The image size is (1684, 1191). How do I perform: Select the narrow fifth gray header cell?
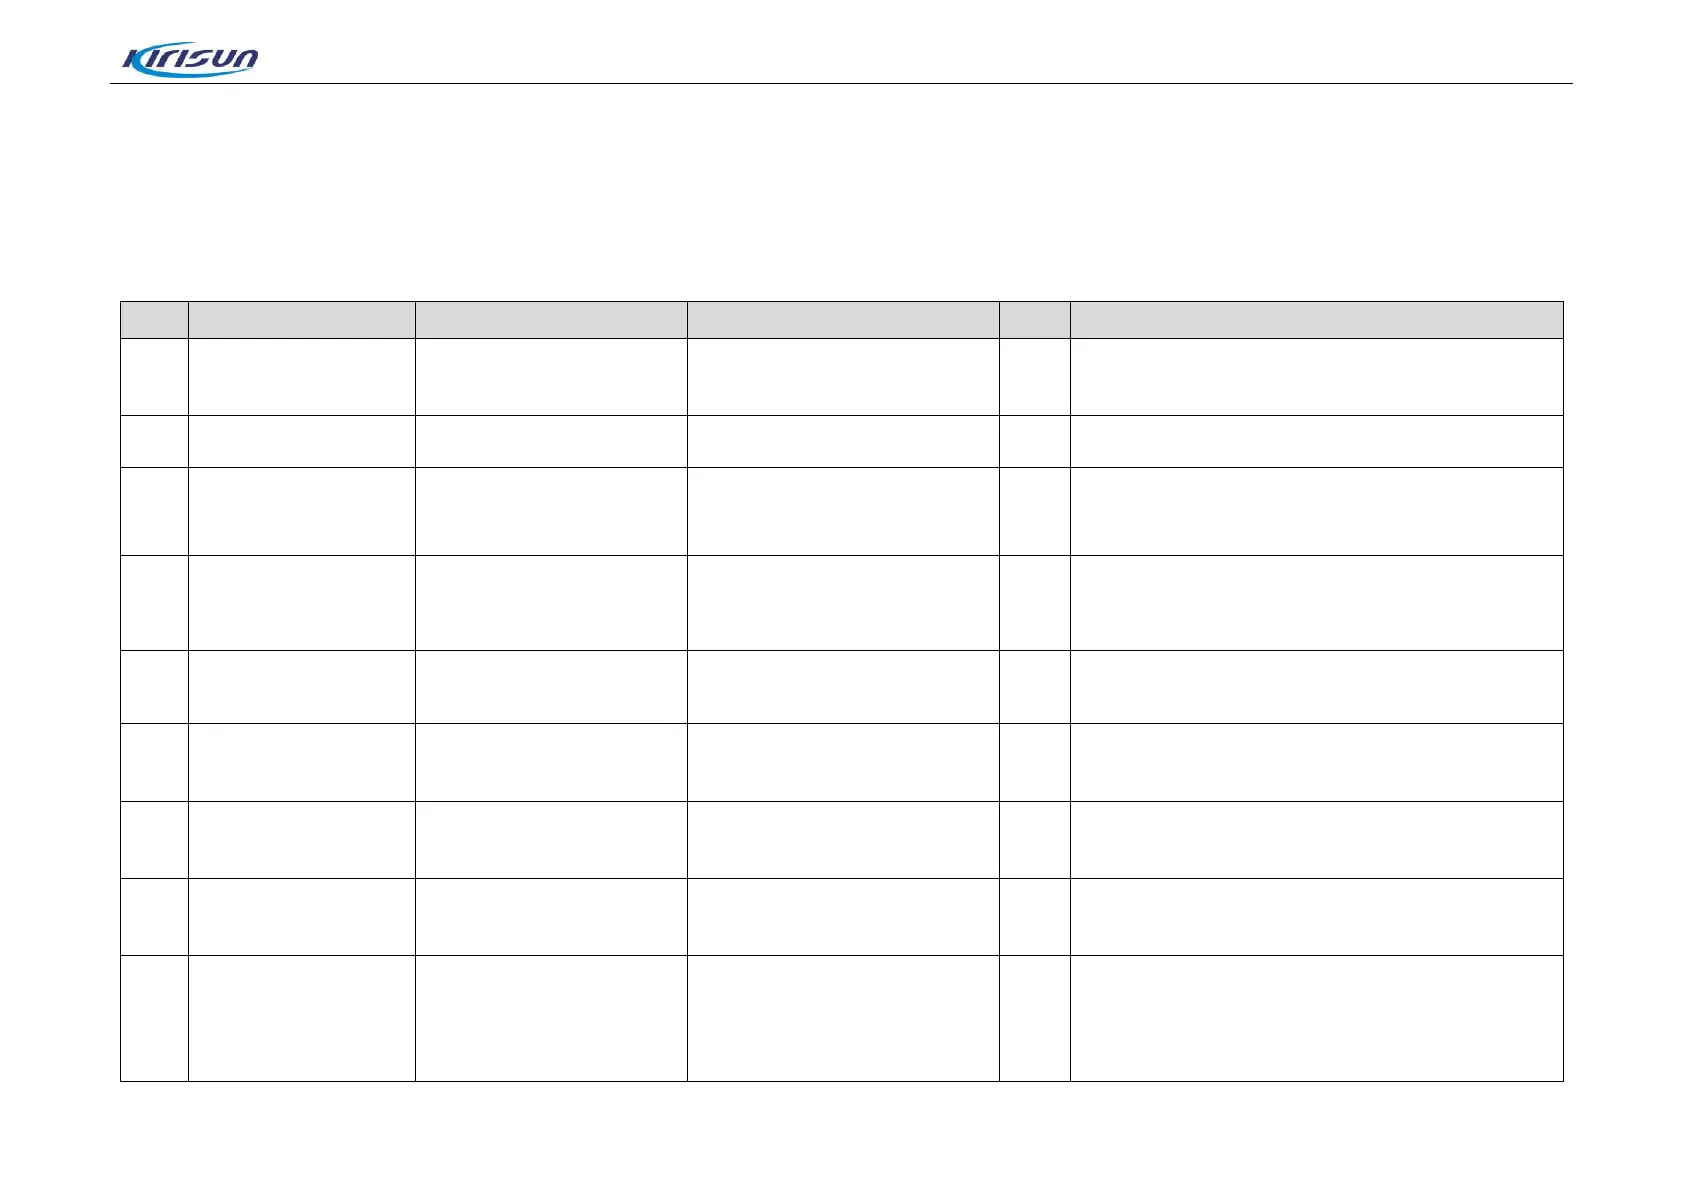[x=1035, y=320]
